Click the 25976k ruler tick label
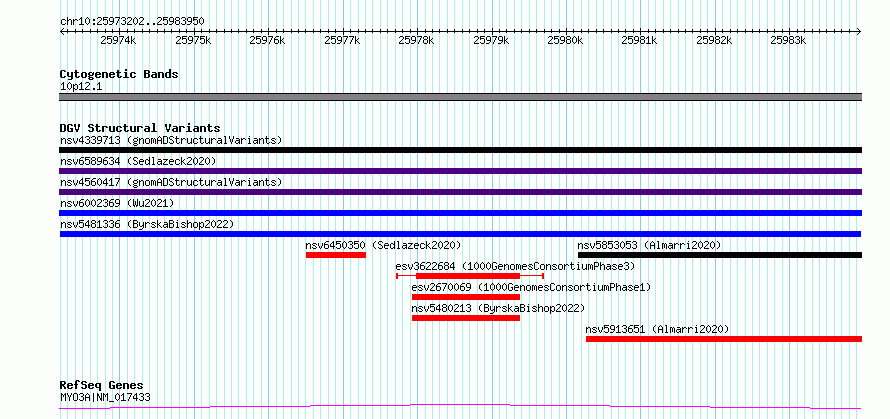 tap(267, 40)
